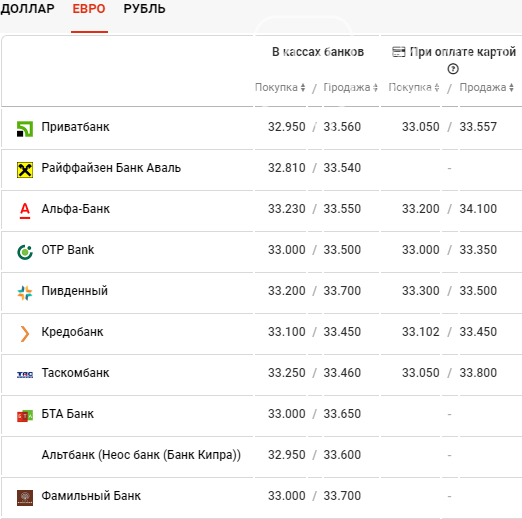
Task: Switch to the РУБЛЬ tab
Action: (144, 9)
